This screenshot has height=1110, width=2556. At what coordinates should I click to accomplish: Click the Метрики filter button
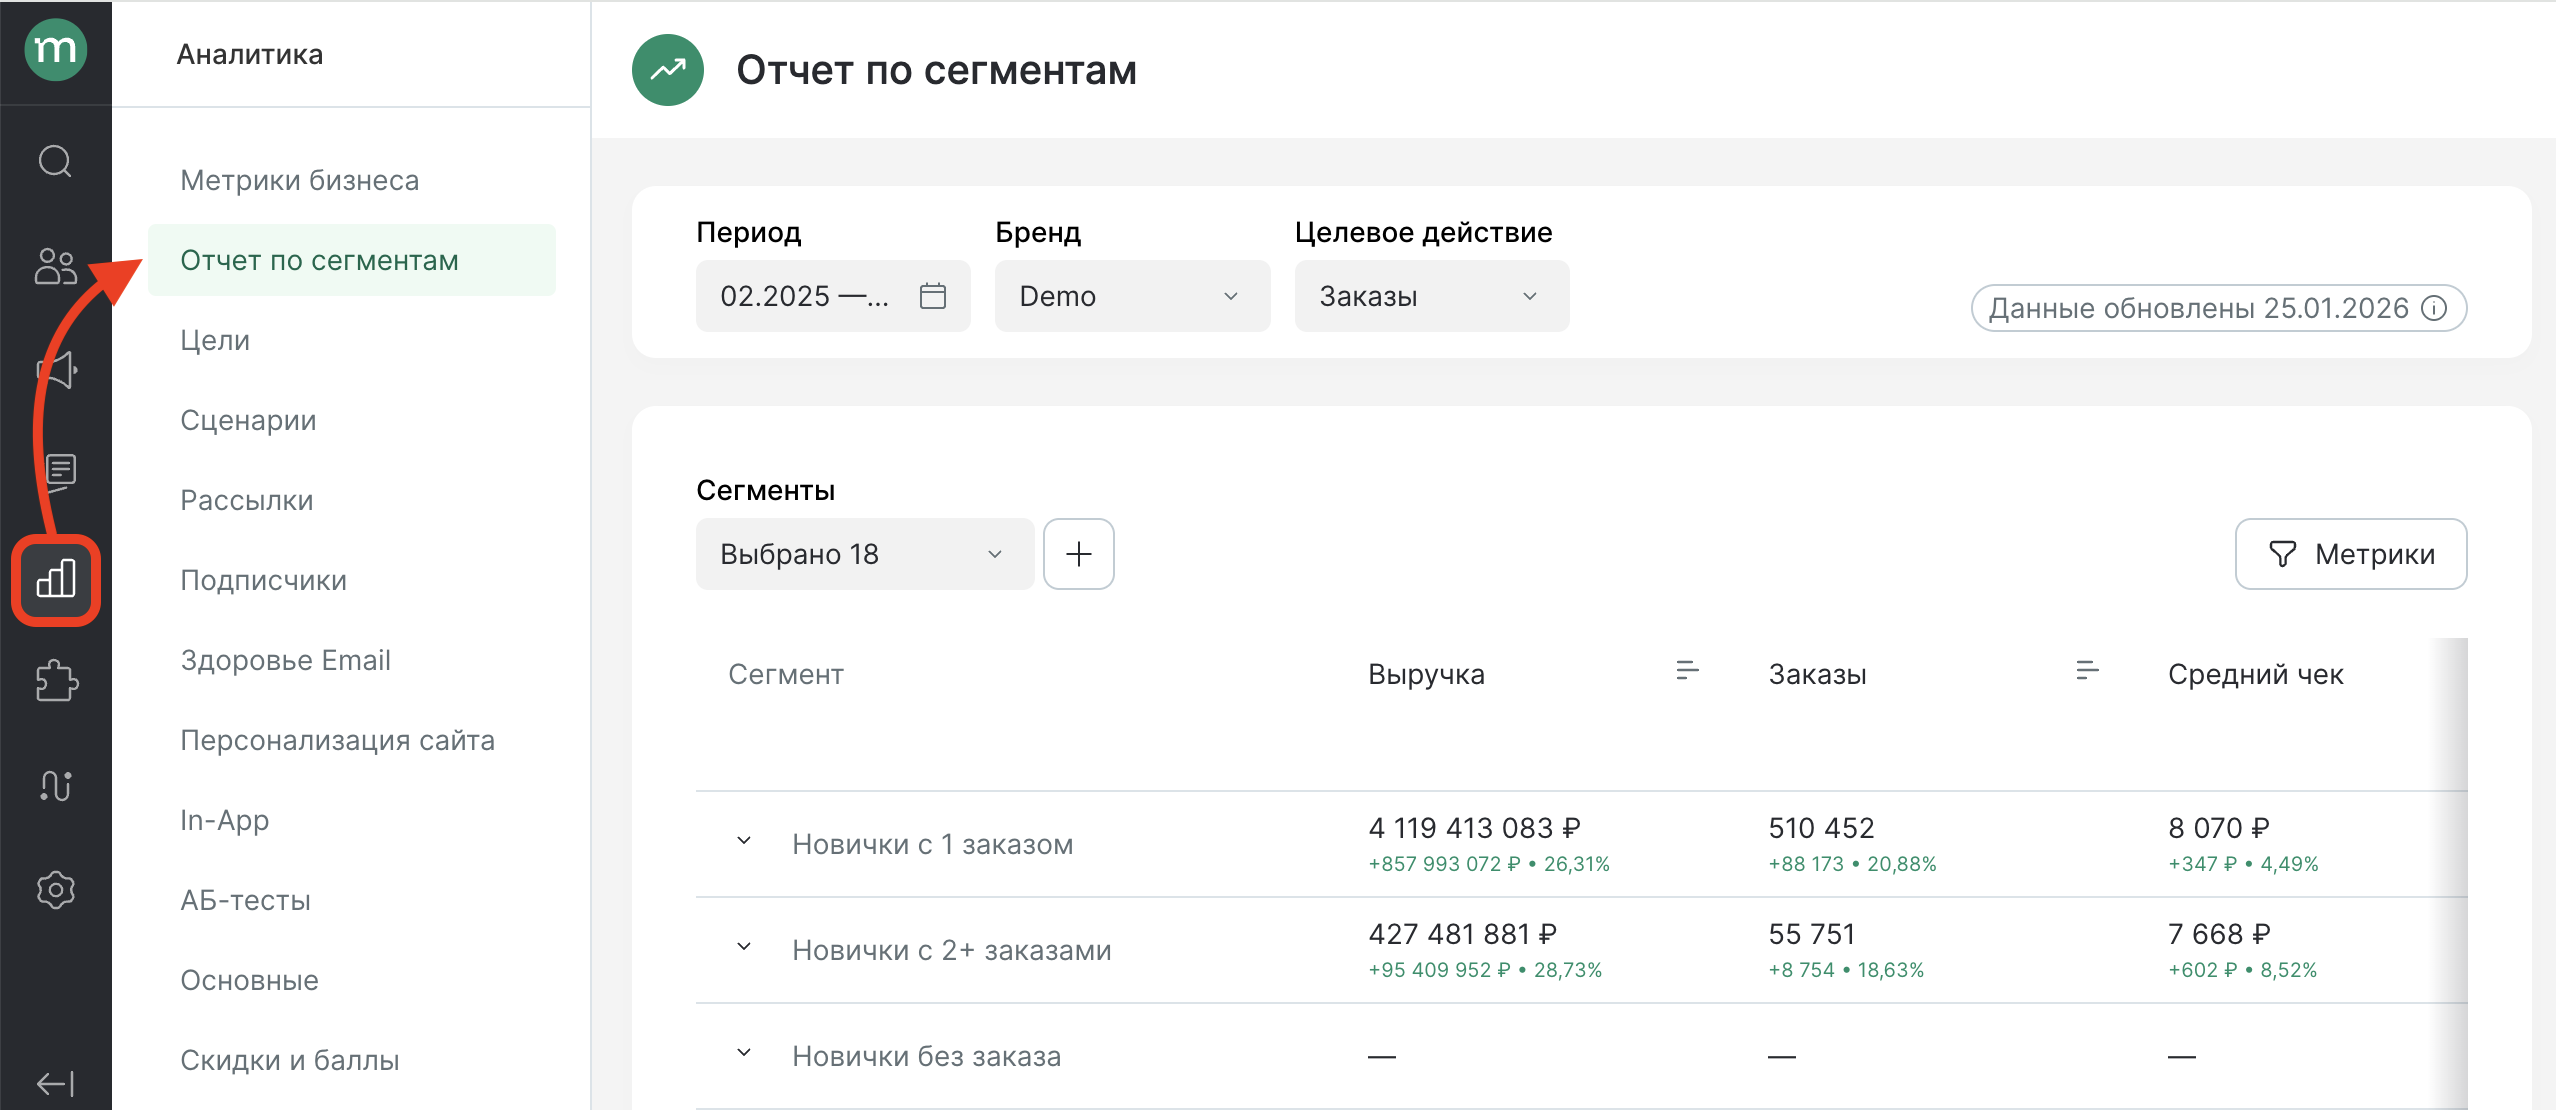point(2351,554)
